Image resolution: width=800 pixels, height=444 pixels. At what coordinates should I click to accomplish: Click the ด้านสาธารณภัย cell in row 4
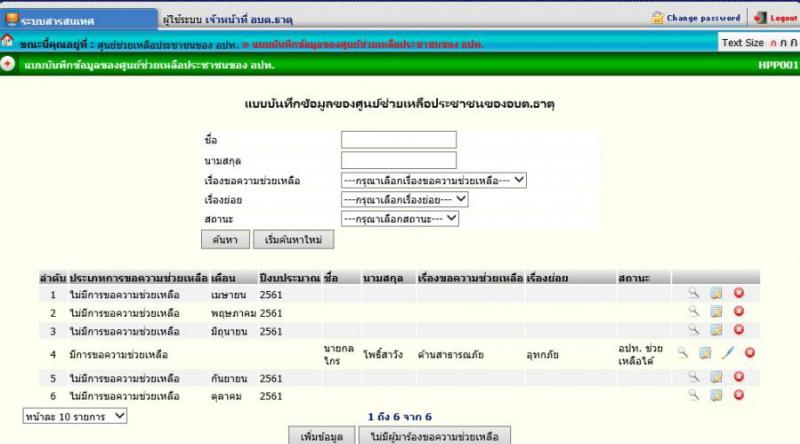pos(451,354)
